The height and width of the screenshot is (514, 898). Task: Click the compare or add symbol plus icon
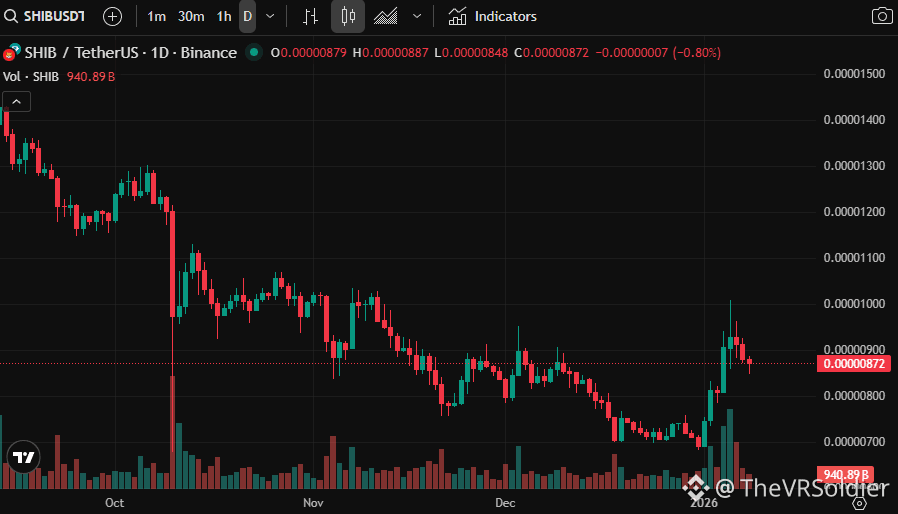[112, 17]
